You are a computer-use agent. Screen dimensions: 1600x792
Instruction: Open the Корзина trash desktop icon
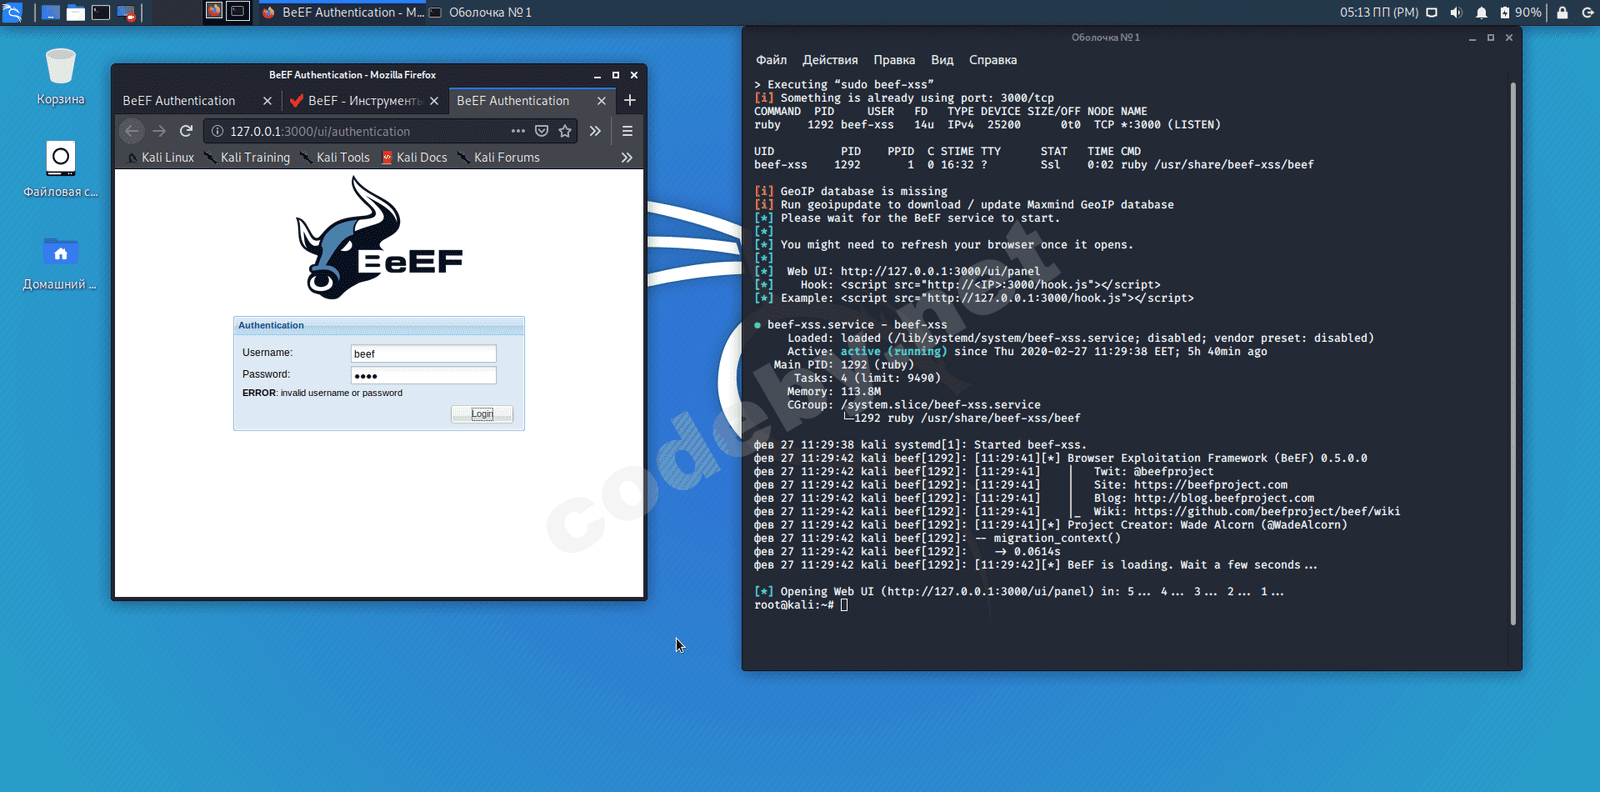[x=61, y=76]
